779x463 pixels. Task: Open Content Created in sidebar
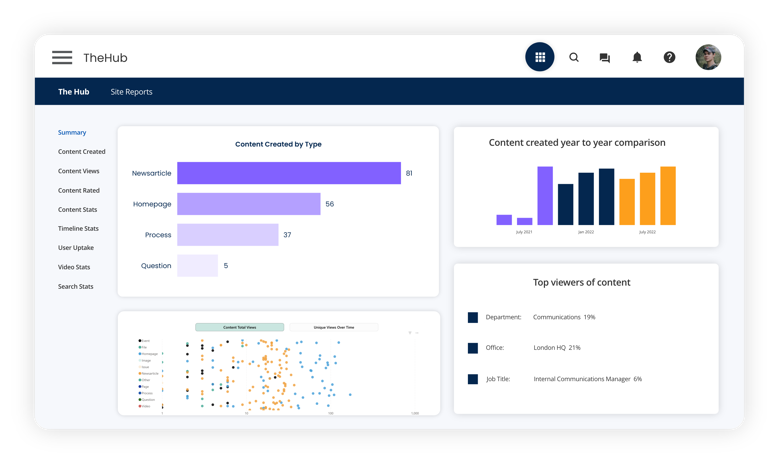(x=81, y=152)
